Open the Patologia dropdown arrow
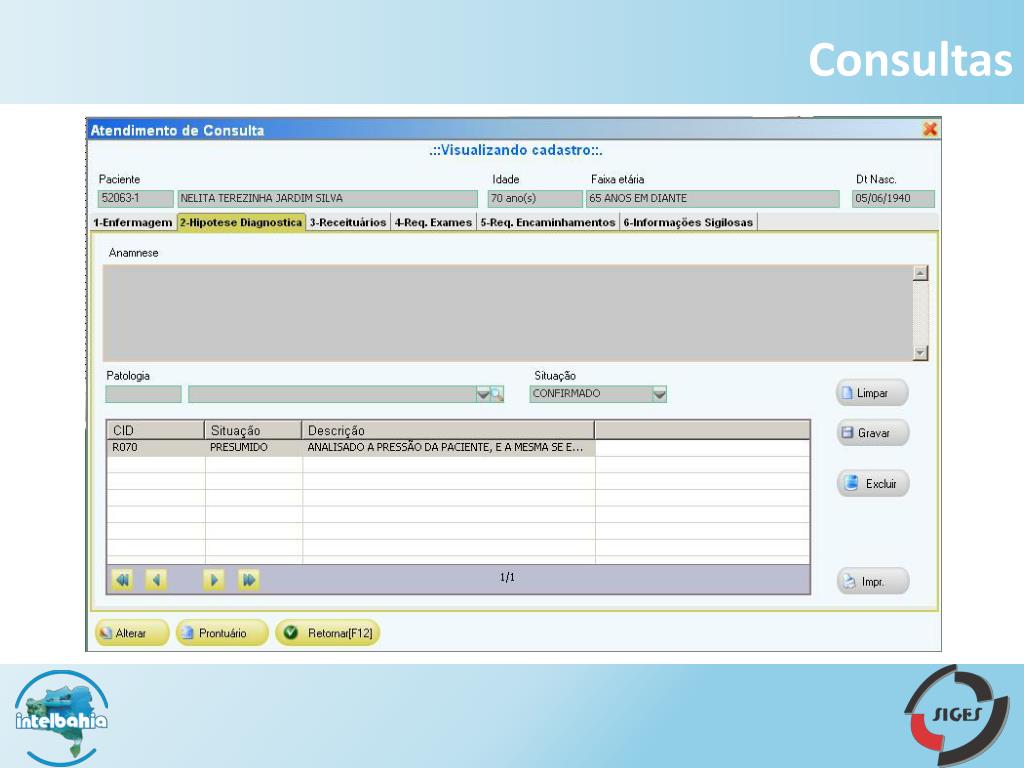 (x=483, y=394)
